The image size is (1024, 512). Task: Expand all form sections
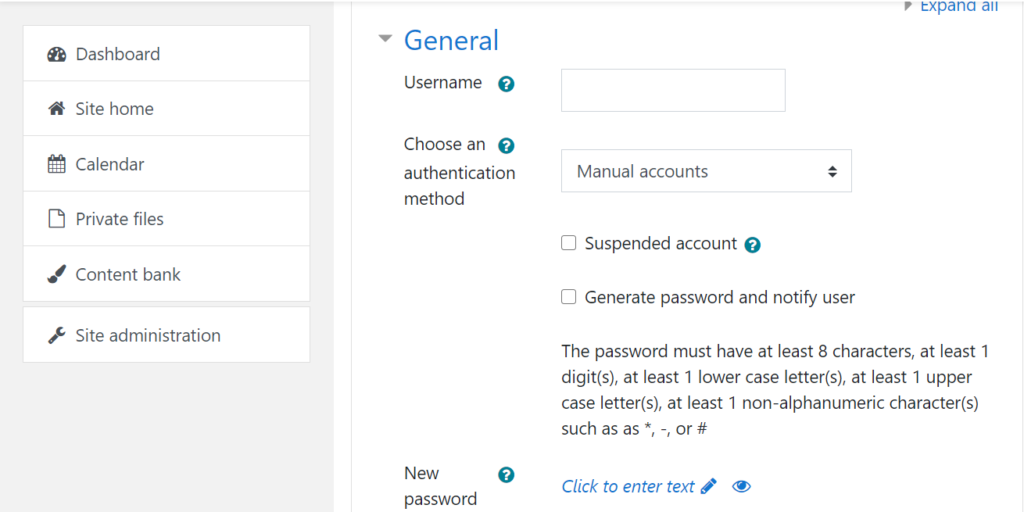[958, 7]
